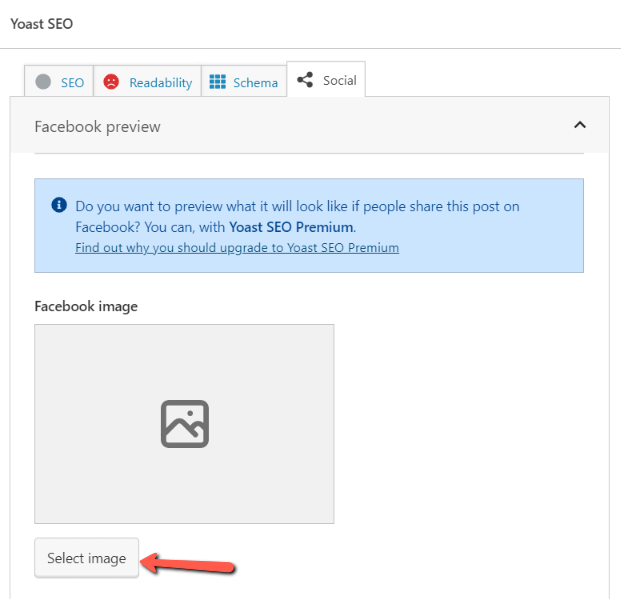Select the Social tab
This screenshot has width=621, height=599.
[326, 80]
